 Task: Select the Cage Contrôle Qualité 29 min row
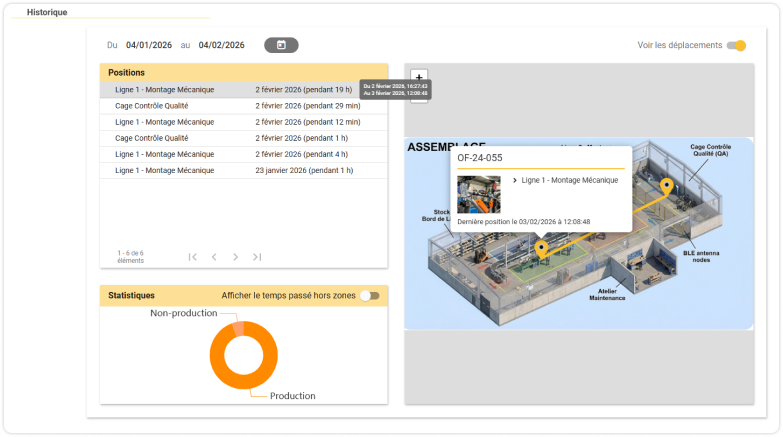point(244,106)
